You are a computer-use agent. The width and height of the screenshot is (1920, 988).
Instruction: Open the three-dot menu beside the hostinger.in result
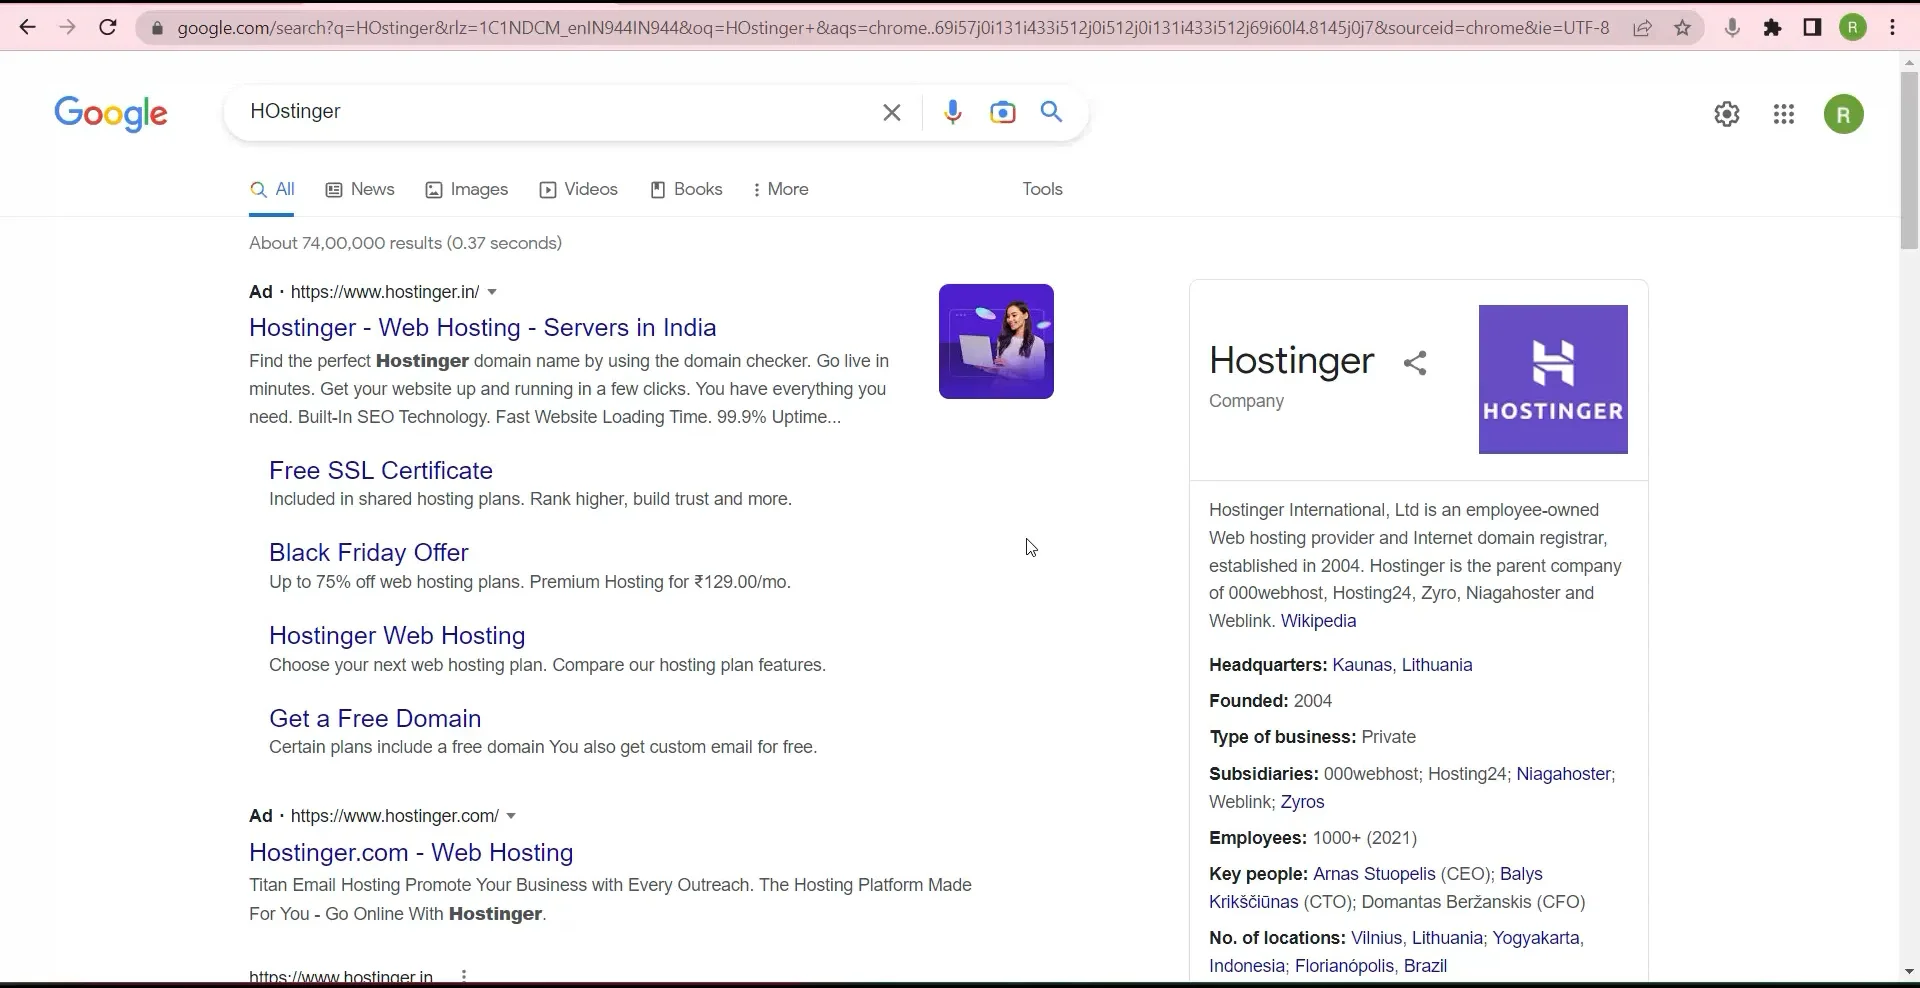pos(464,976)
